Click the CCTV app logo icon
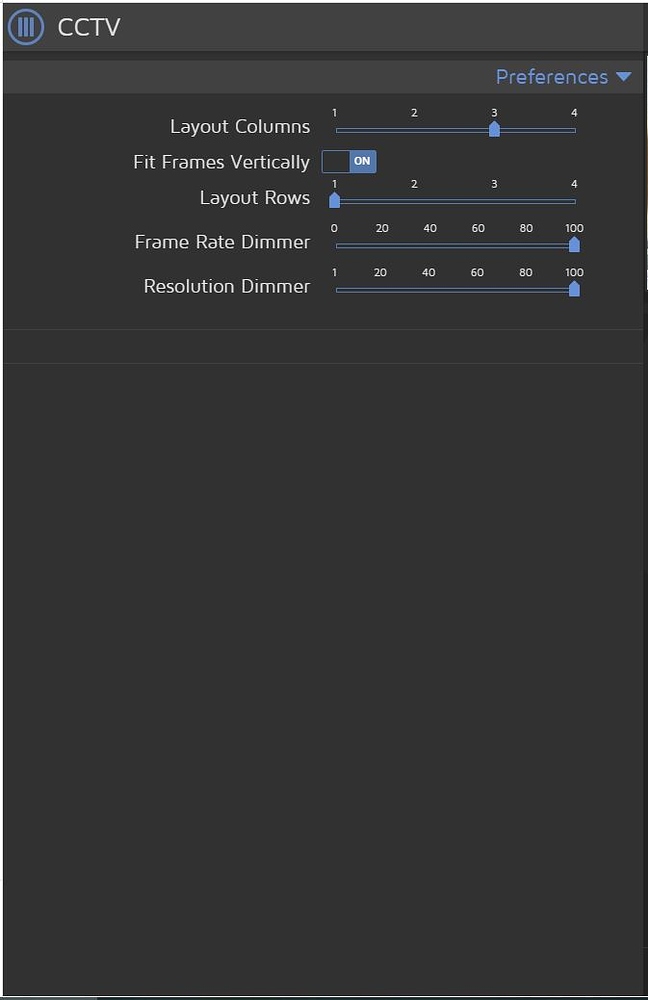The height and width of the screenshot is (1000, 648). 25,27
